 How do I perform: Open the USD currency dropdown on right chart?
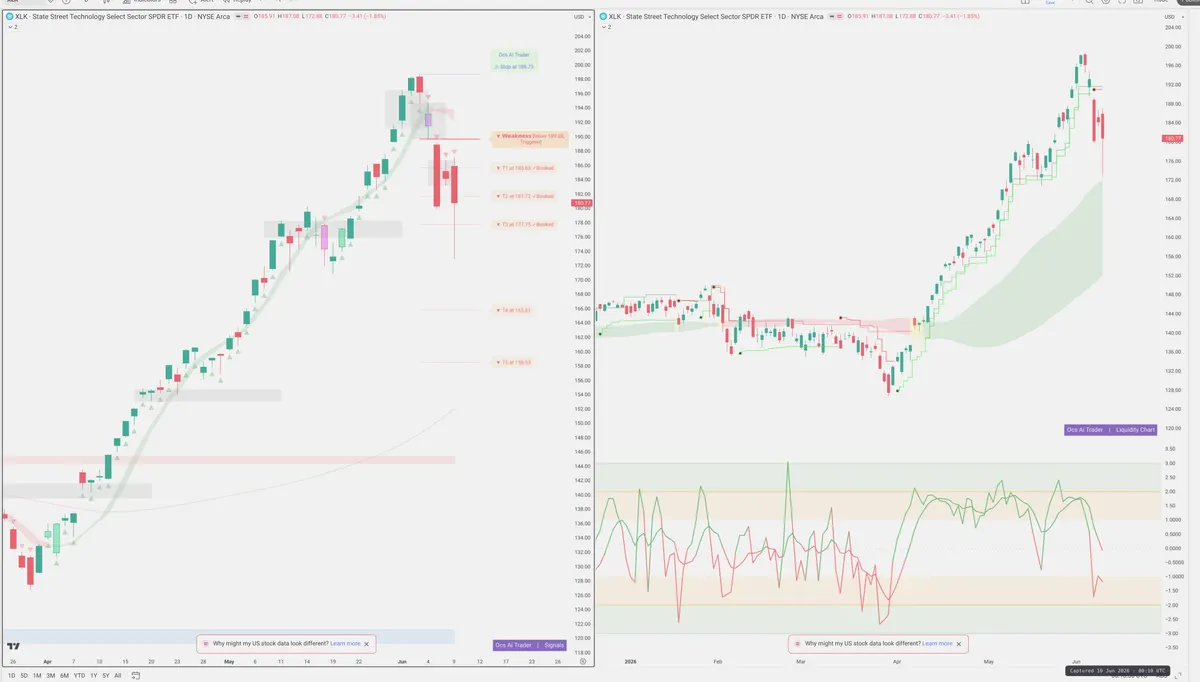1175,17
